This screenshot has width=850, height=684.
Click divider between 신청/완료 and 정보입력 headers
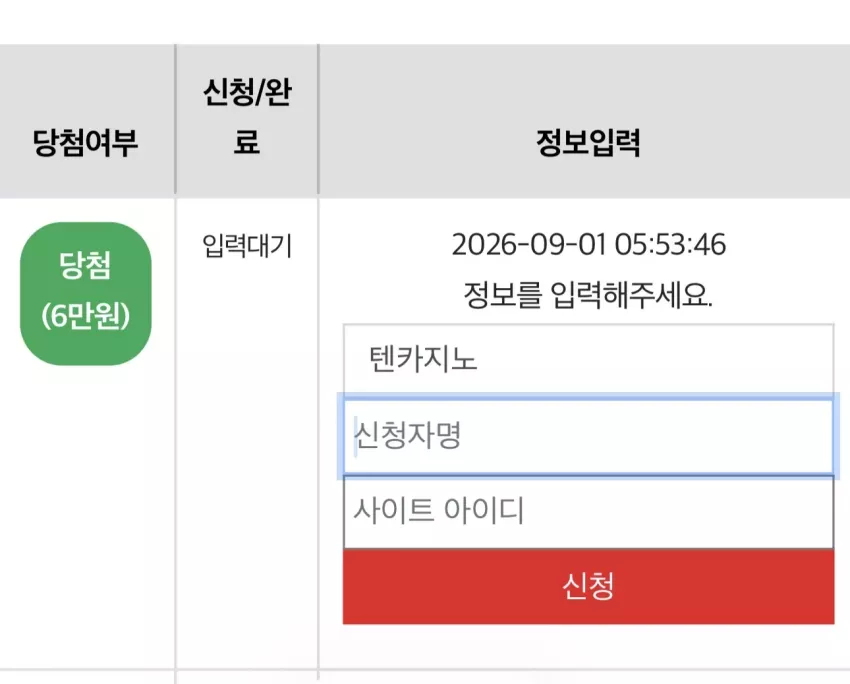click(318, 119)
